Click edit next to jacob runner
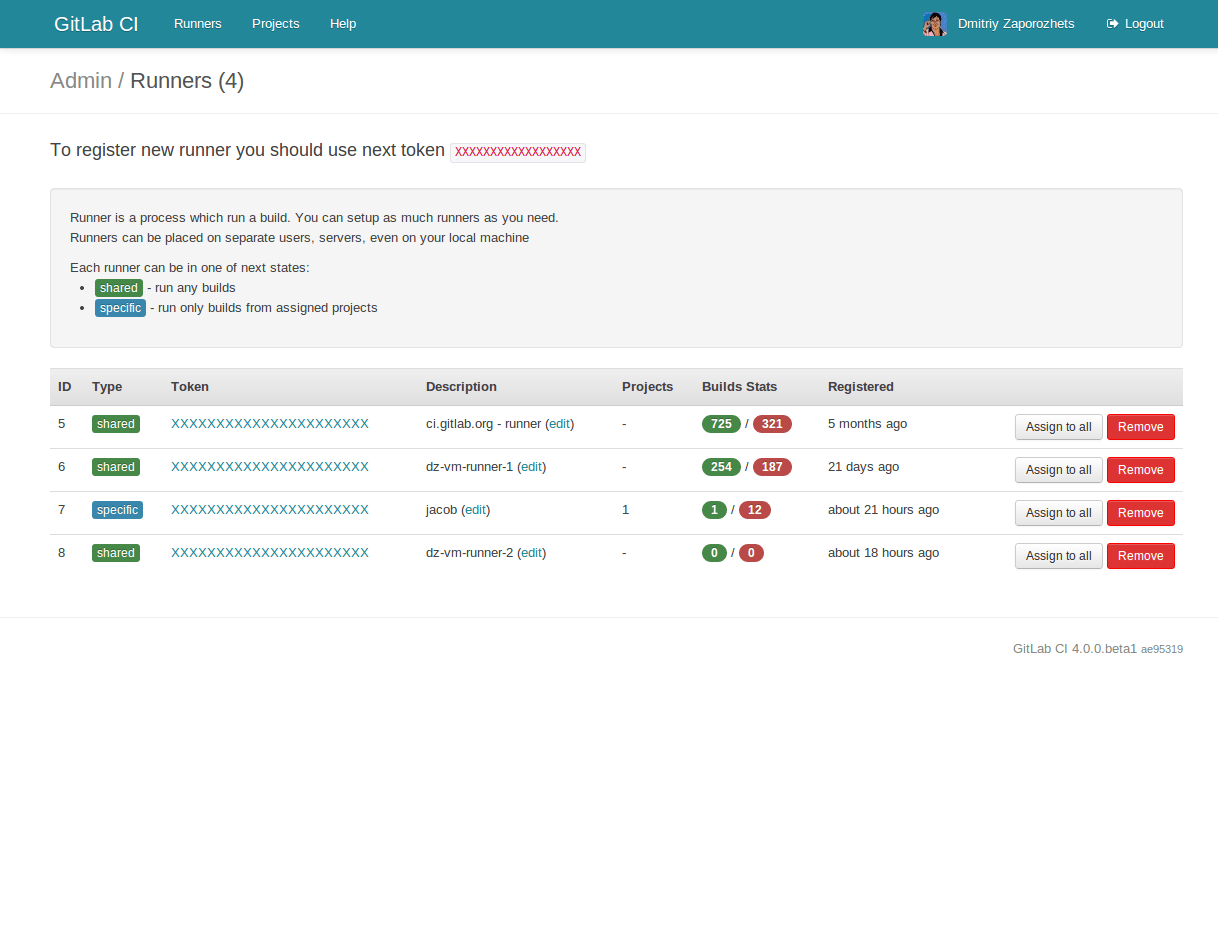The image size is (1218, 940). tap(476, 510)
